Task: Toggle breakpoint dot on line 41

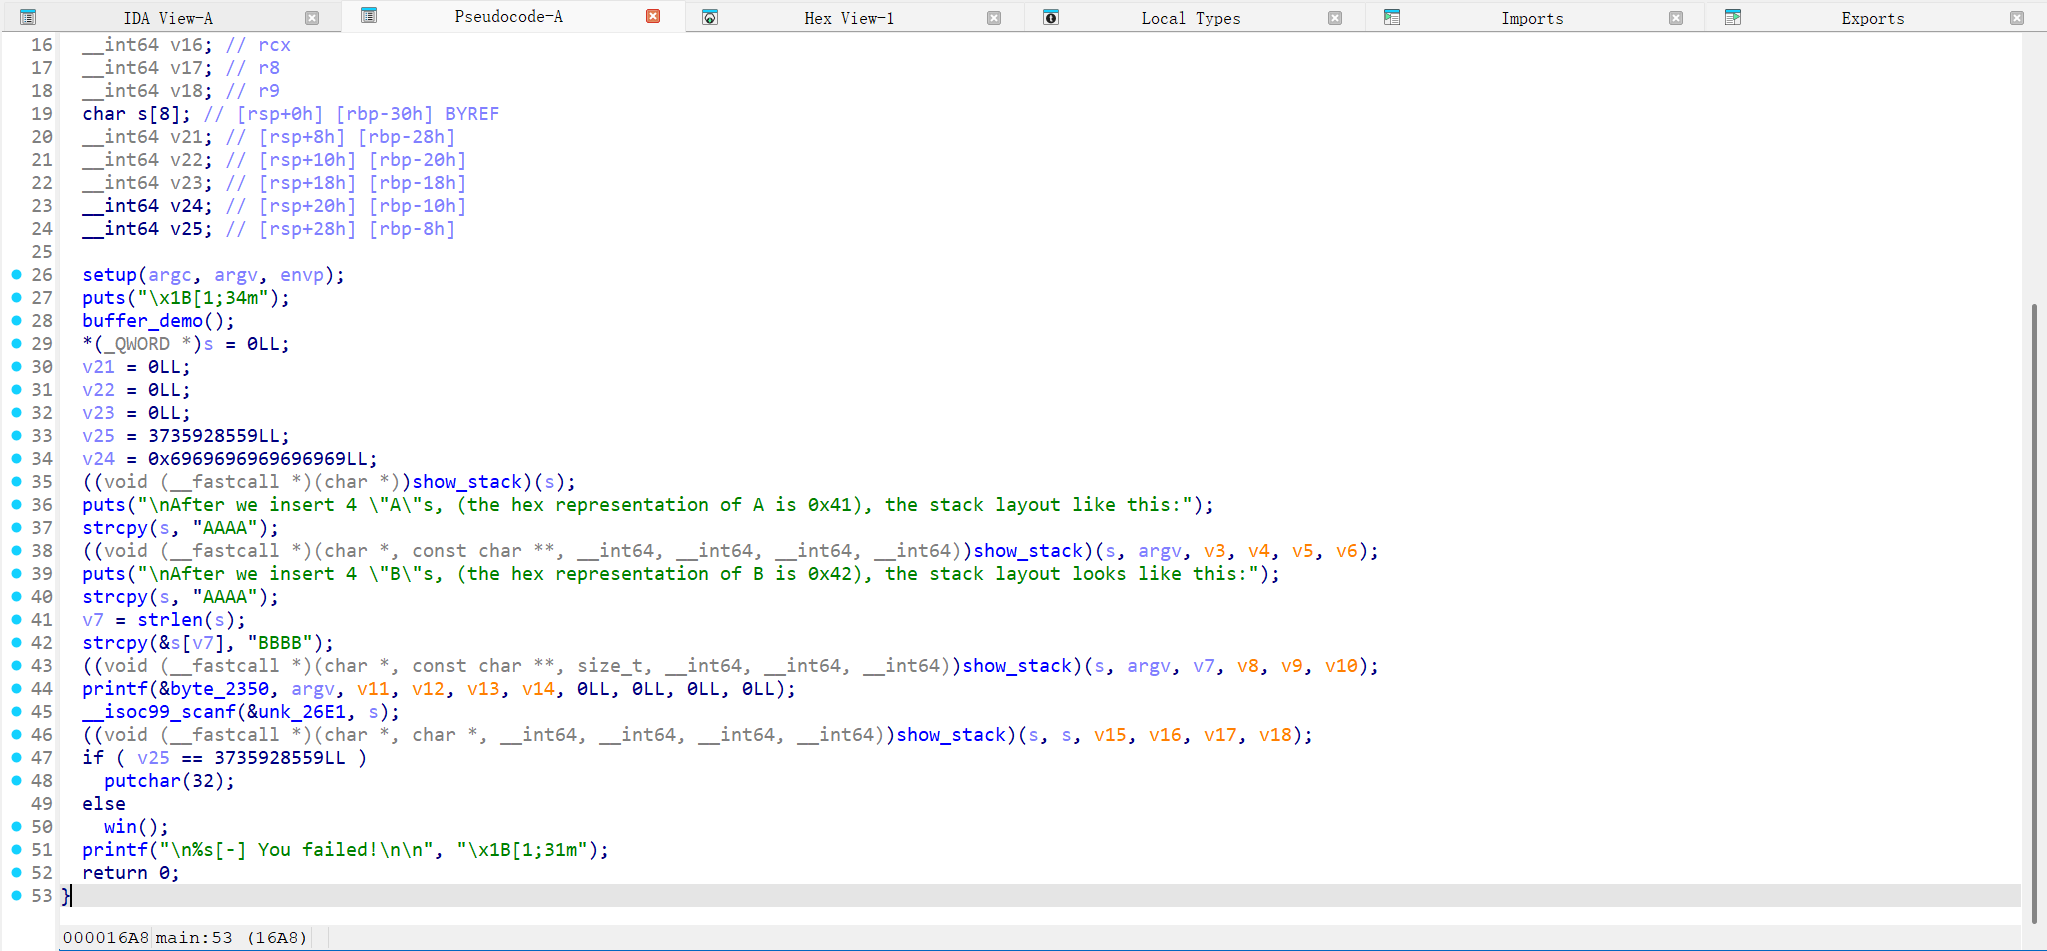Action: click(x=16, y=620)
